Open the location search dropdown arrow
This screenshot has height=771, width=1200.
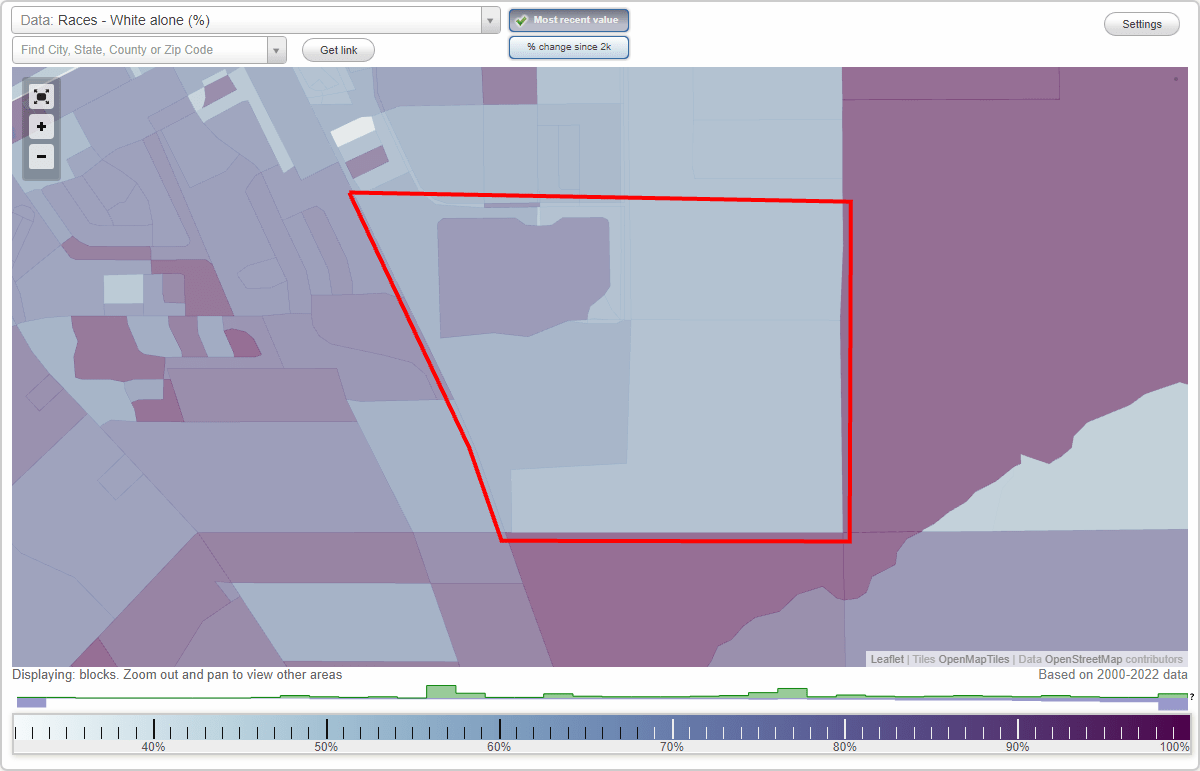coord(277,50)
